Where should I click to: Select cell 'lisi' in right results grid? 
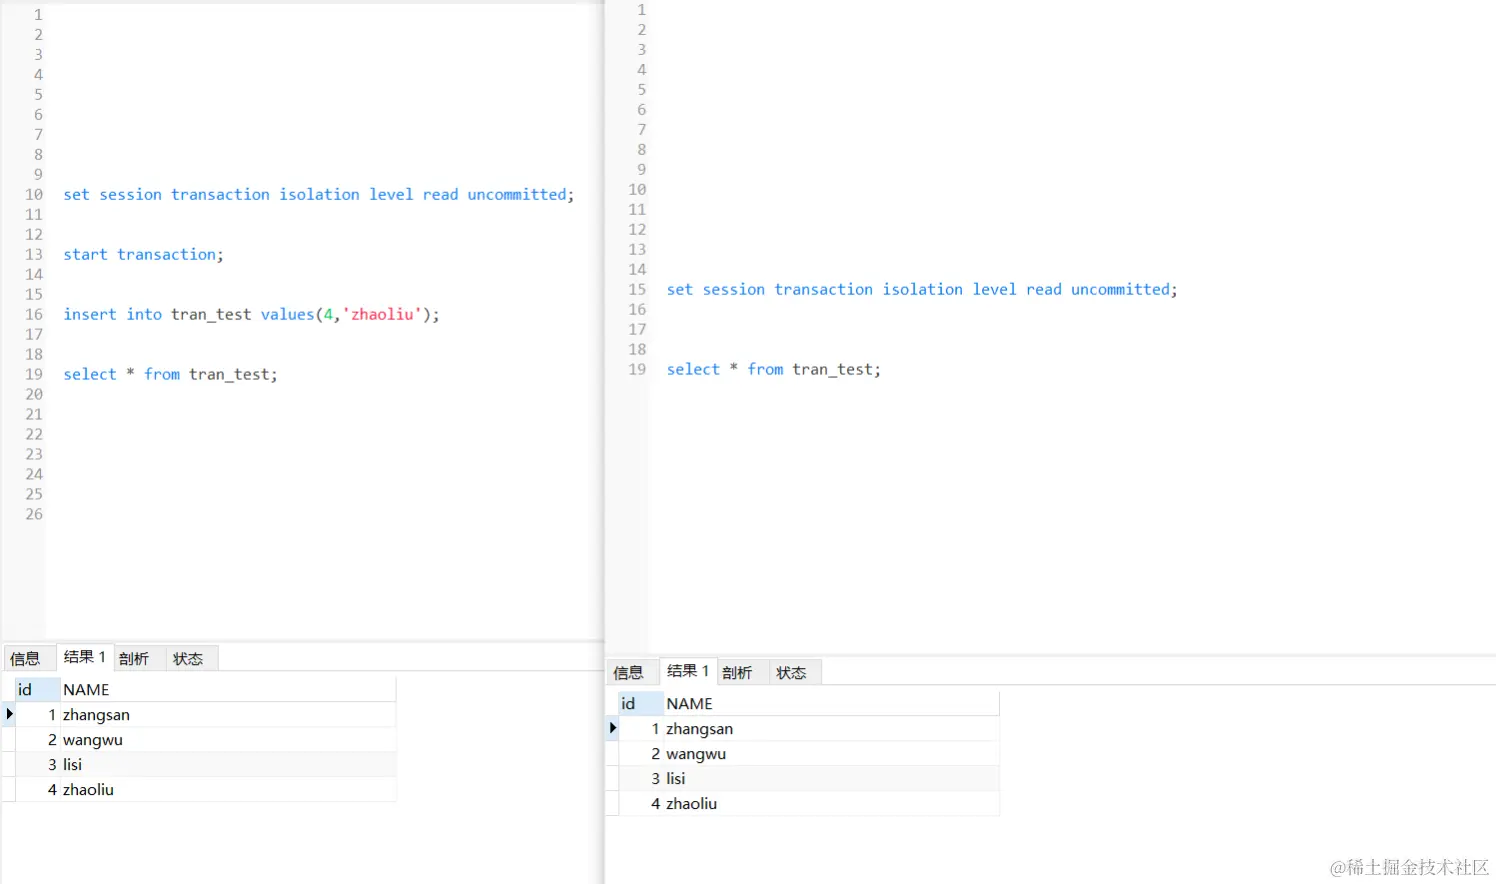tap(831, 779)
